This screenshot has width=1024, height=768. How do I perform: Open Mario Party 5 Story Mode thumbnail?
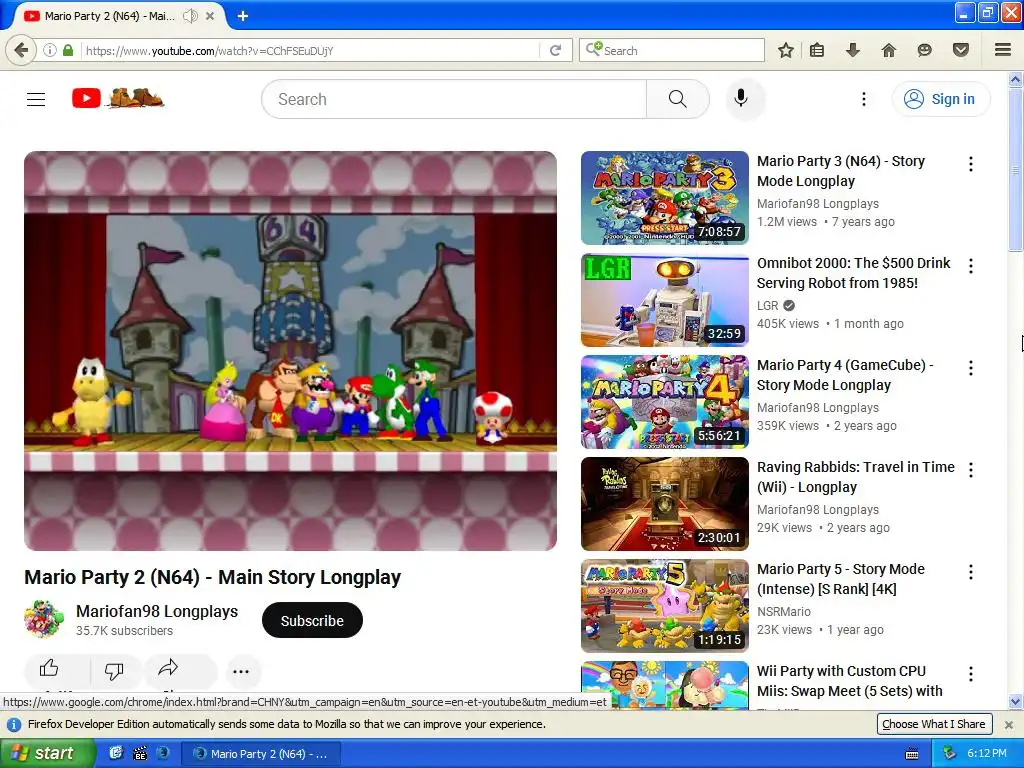coord(665,605)
